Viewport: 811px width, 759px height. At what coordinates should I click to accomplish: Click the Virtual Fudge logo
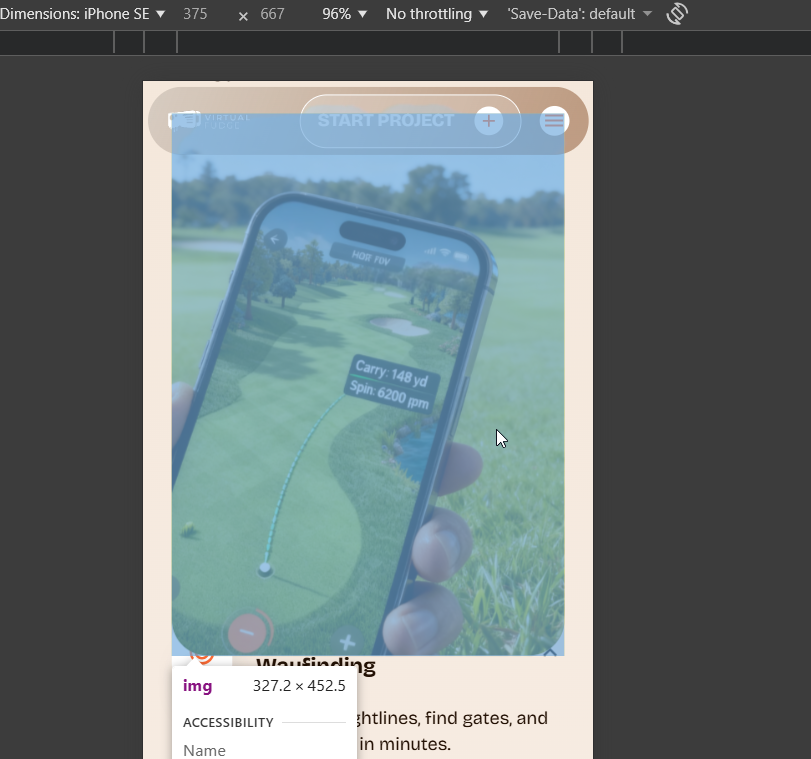coord(209,121)
